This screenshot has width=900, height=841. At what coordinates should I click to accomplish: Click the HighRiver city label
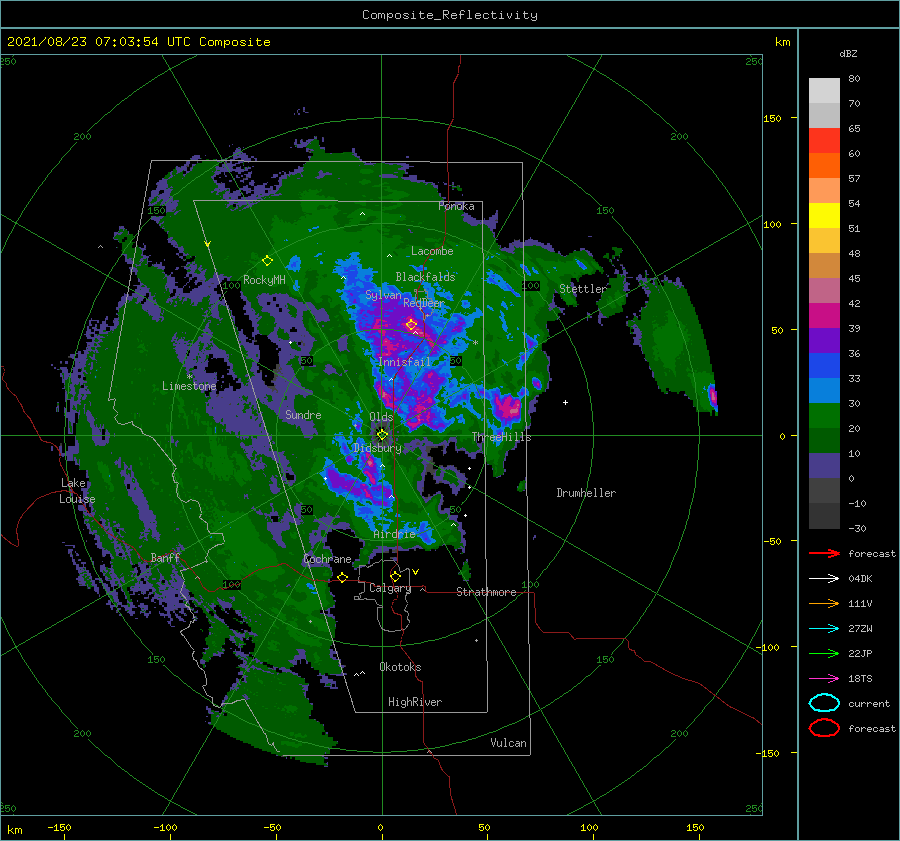pyautogui.click(x=415, y=702)
